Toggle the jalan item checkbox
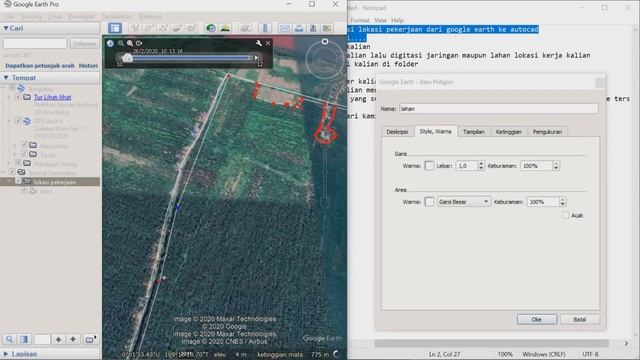 24,190
